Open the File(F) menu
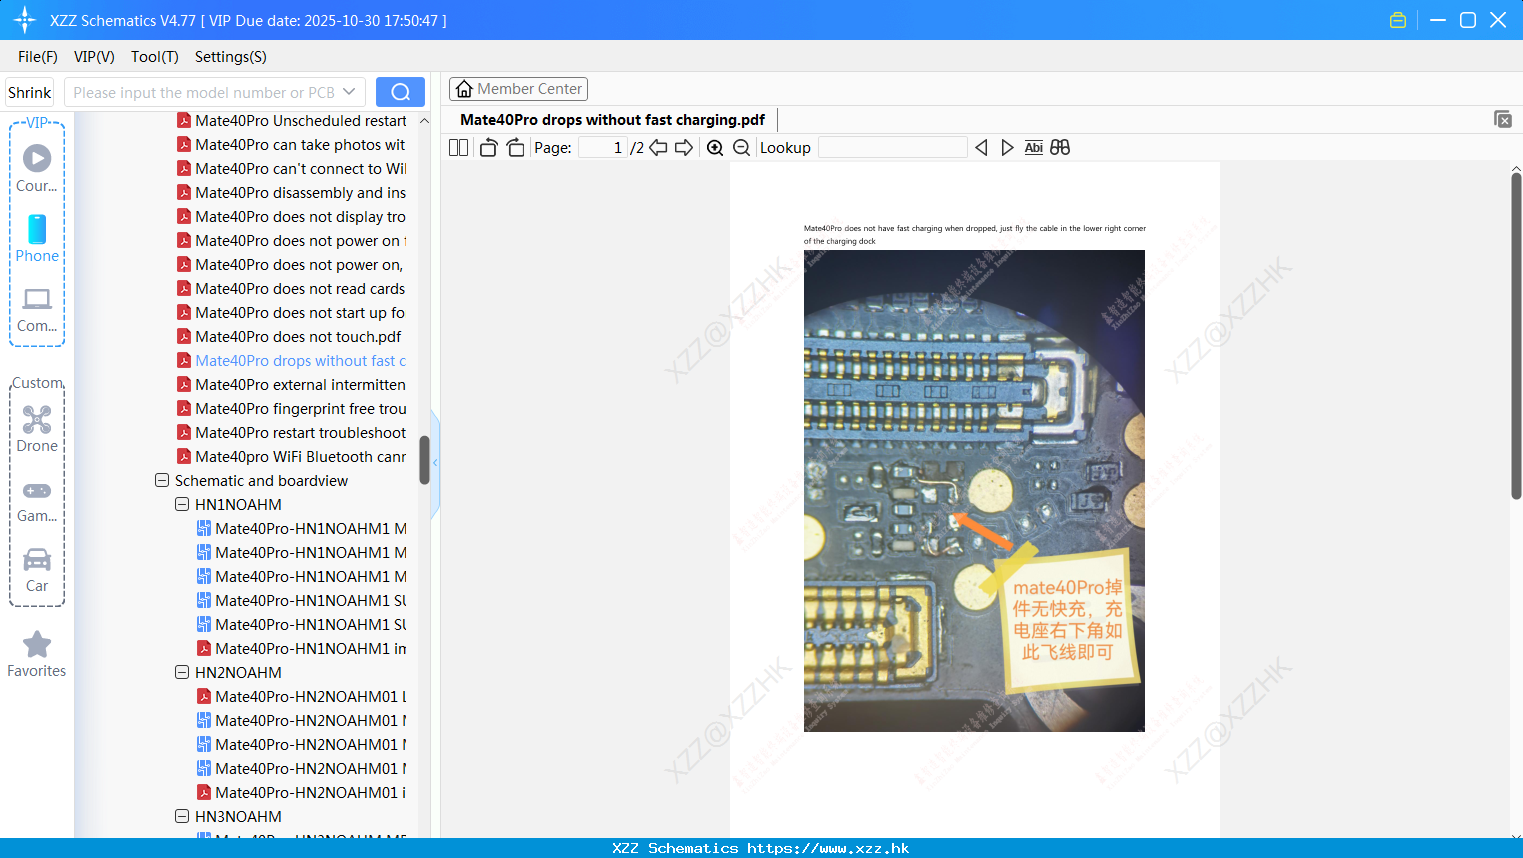The height and width of the screenshot is (858, 1523). [x=38, y=57]
